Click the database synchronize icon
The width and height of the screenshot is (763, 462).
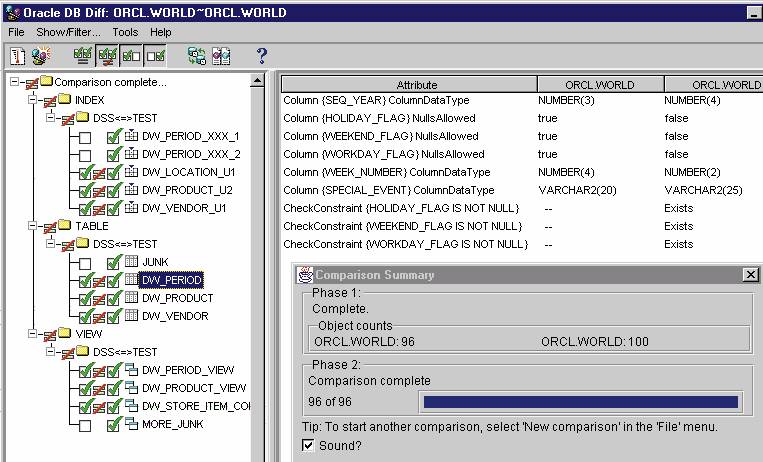click(197, 56)
